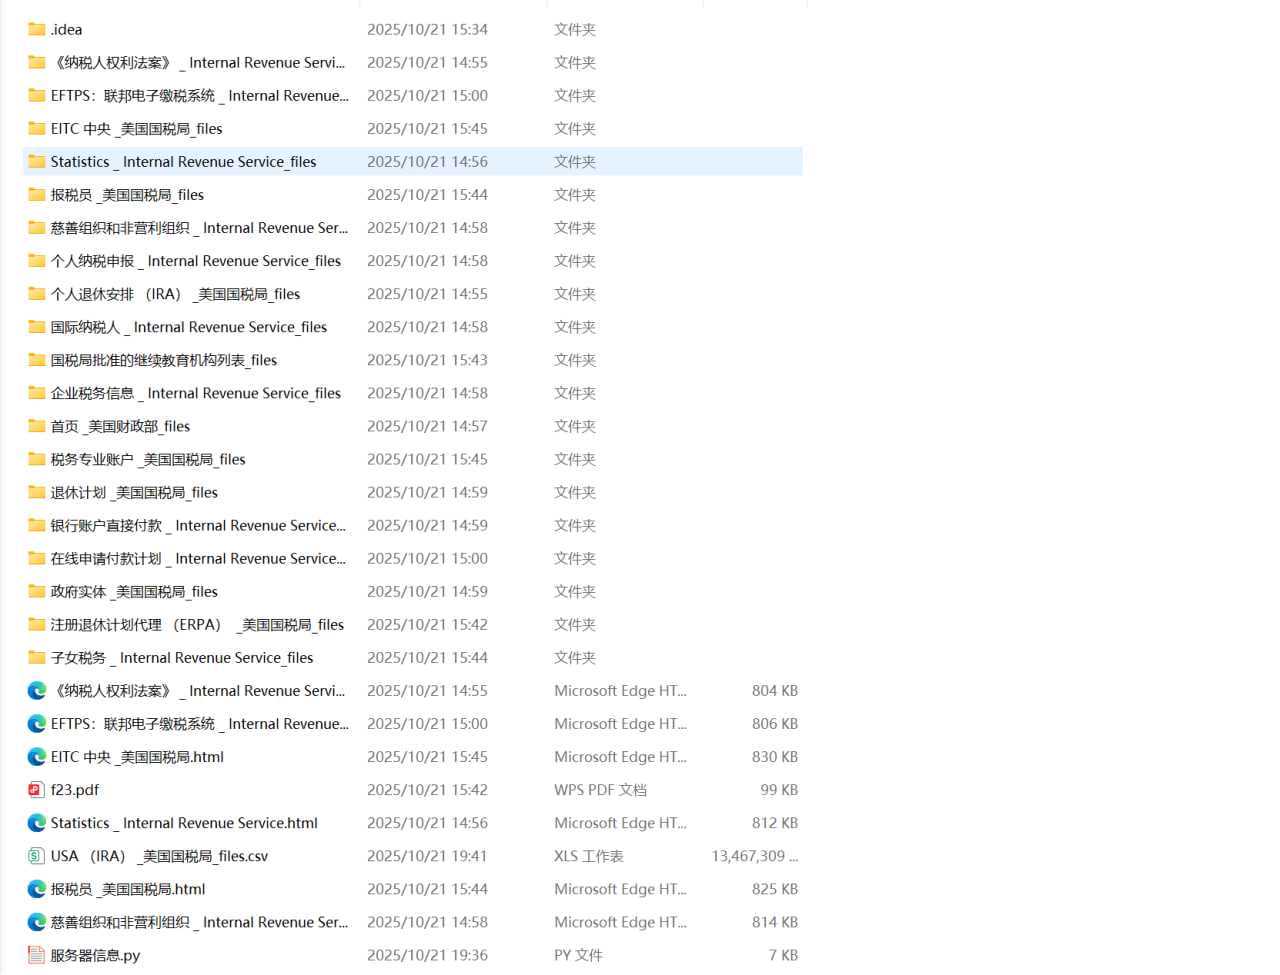This screenshot has height=975, width=1280.
Task: Click the XLS 工作表 type label
Action: (x=589, y=855)
